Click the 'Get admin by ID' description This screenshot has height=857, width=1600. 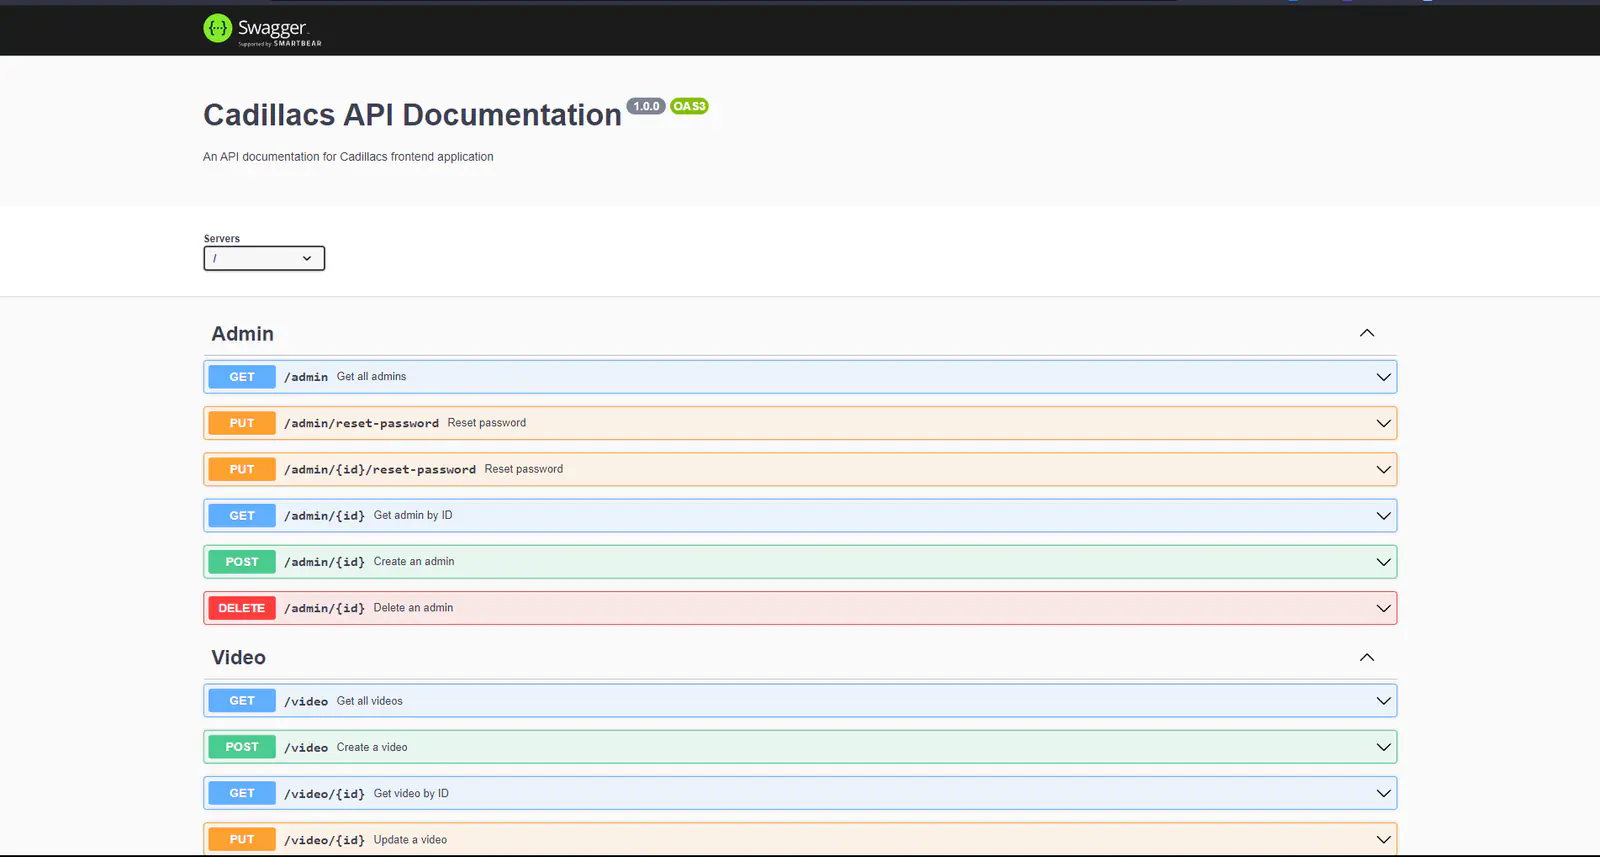[x=413, y=516]
